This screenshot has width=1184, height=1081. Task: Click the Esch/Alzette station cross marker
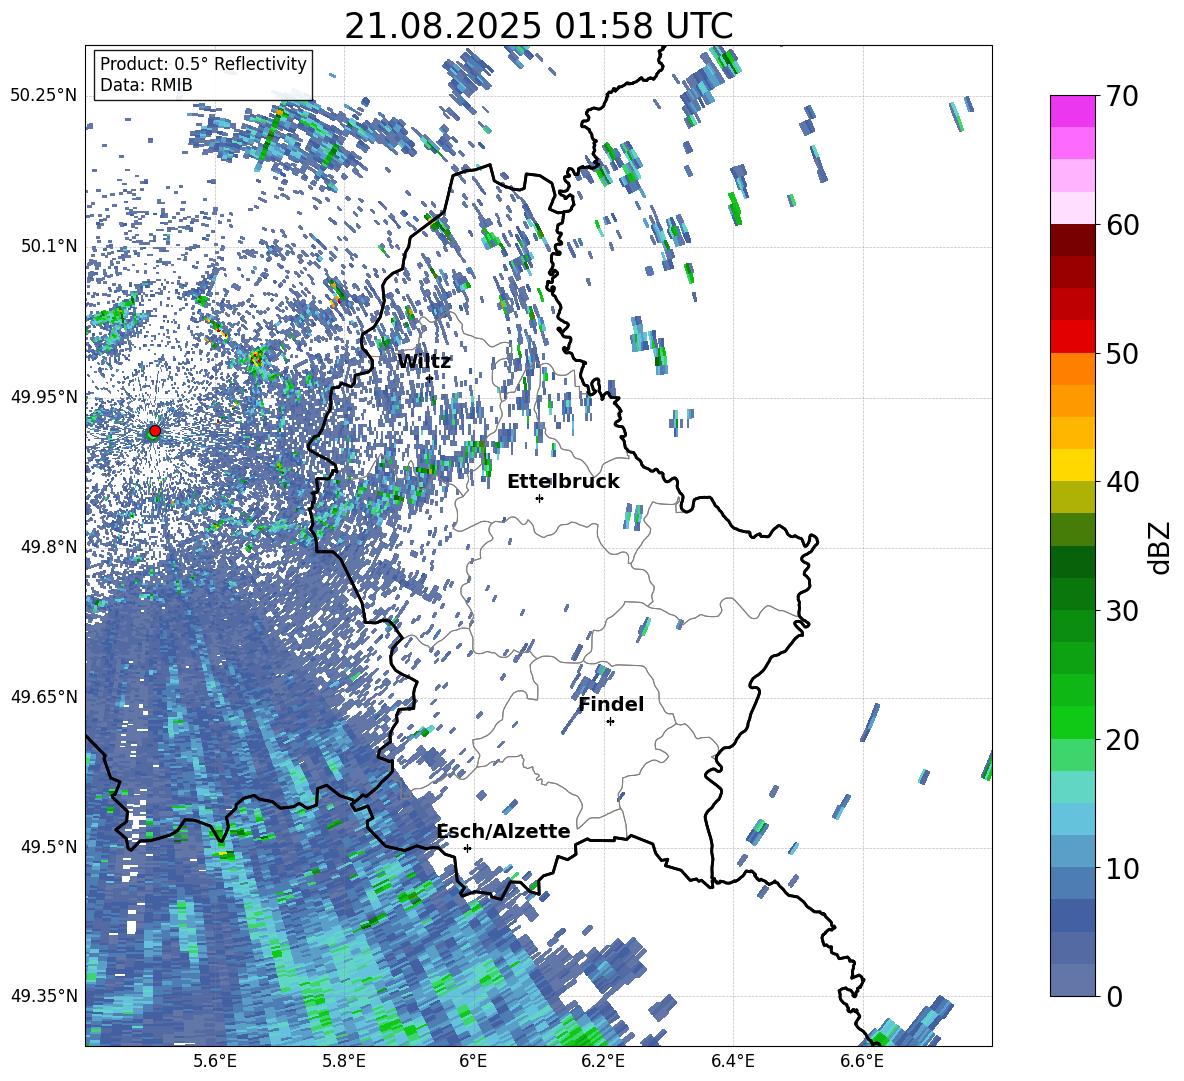pos(467,848)
